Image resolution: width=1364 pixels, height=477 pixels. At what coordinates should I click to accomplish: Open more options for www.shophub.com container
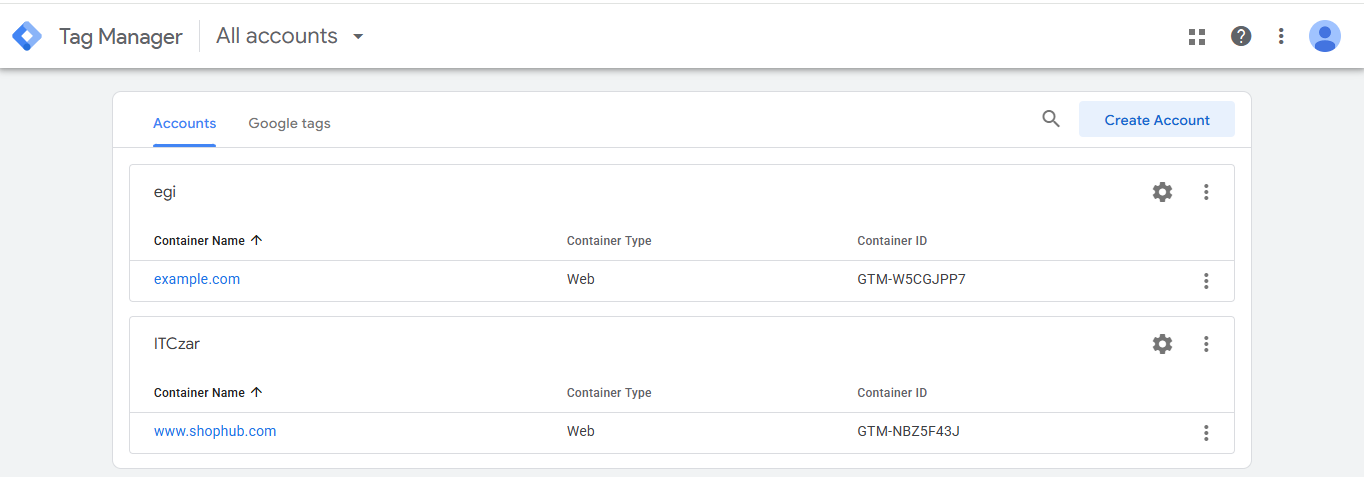coord(1206,433)
